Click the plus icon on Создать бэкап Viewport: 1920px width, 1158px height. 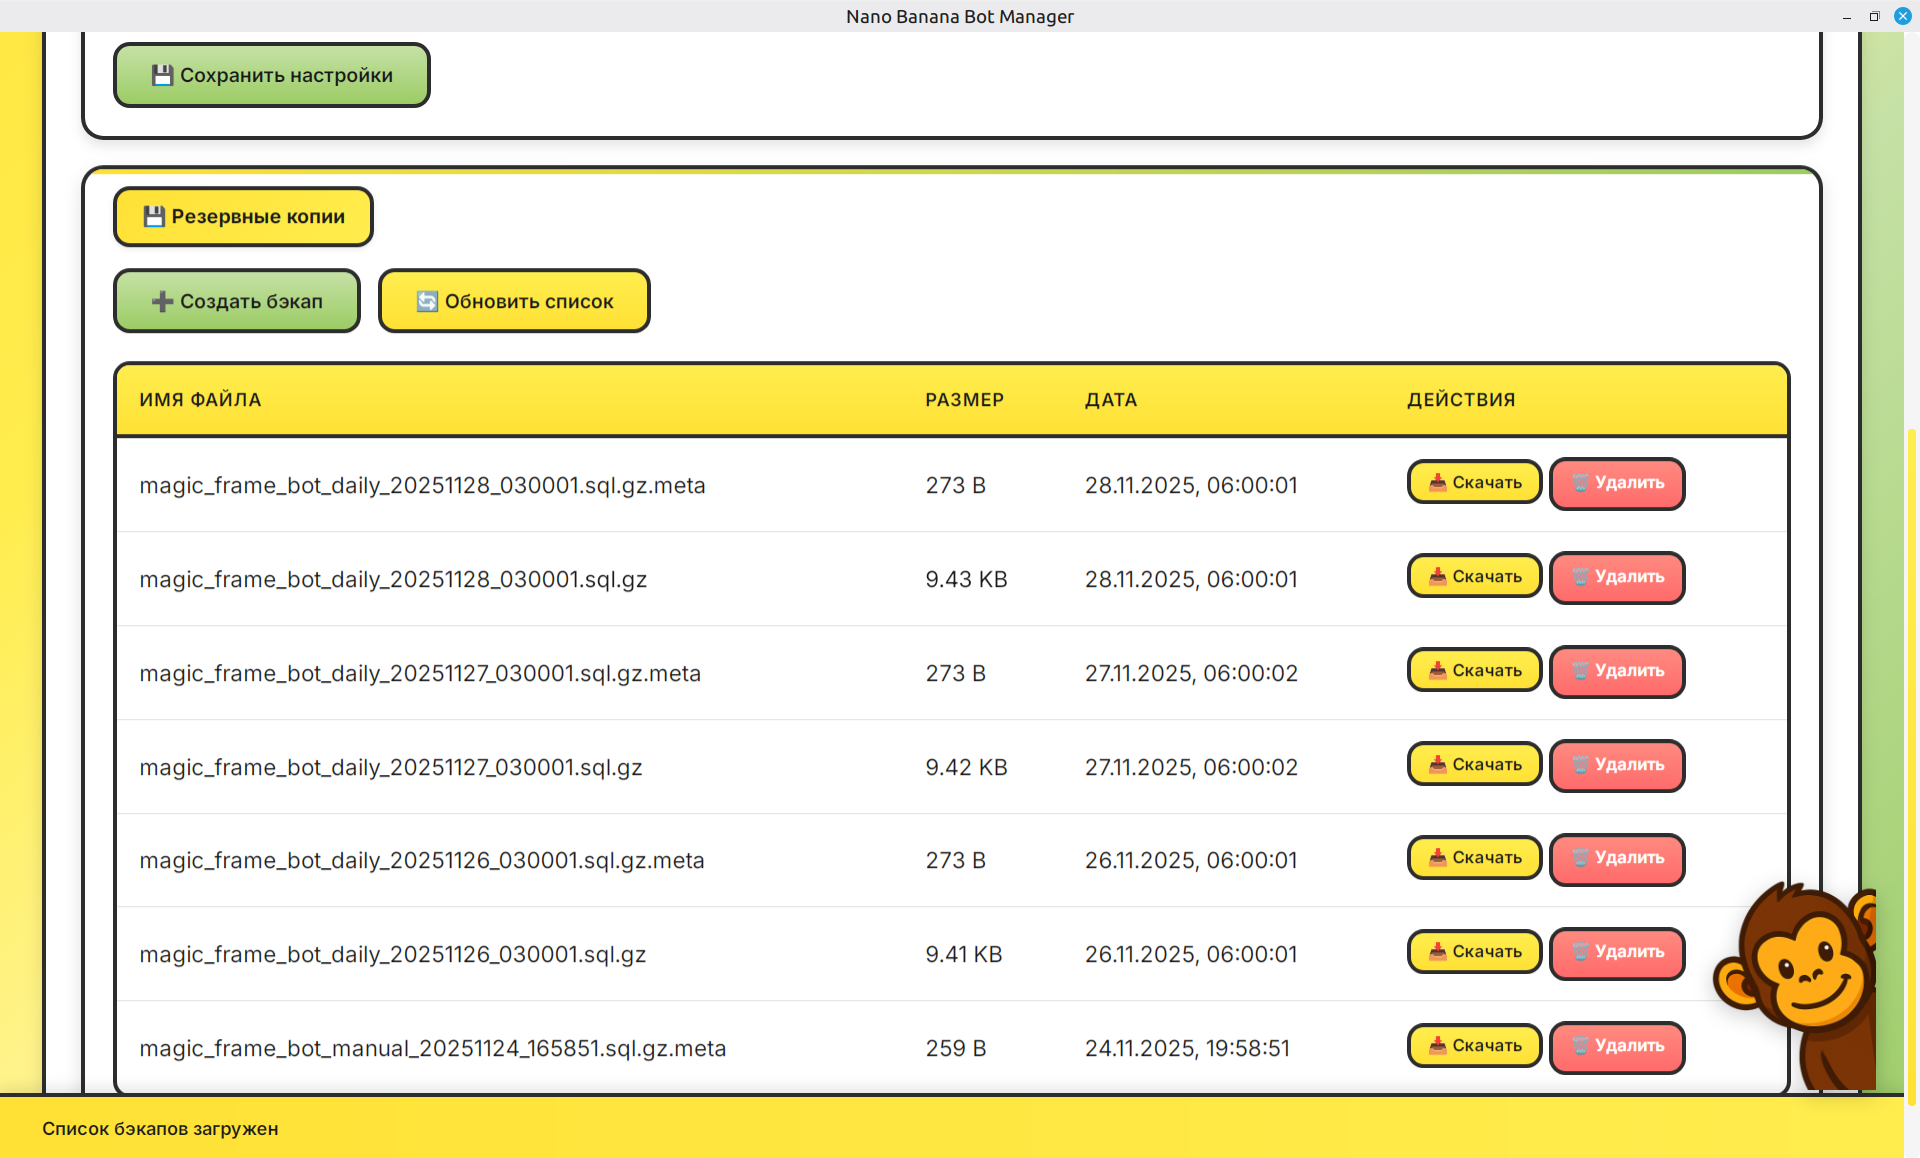click(162, 301)
